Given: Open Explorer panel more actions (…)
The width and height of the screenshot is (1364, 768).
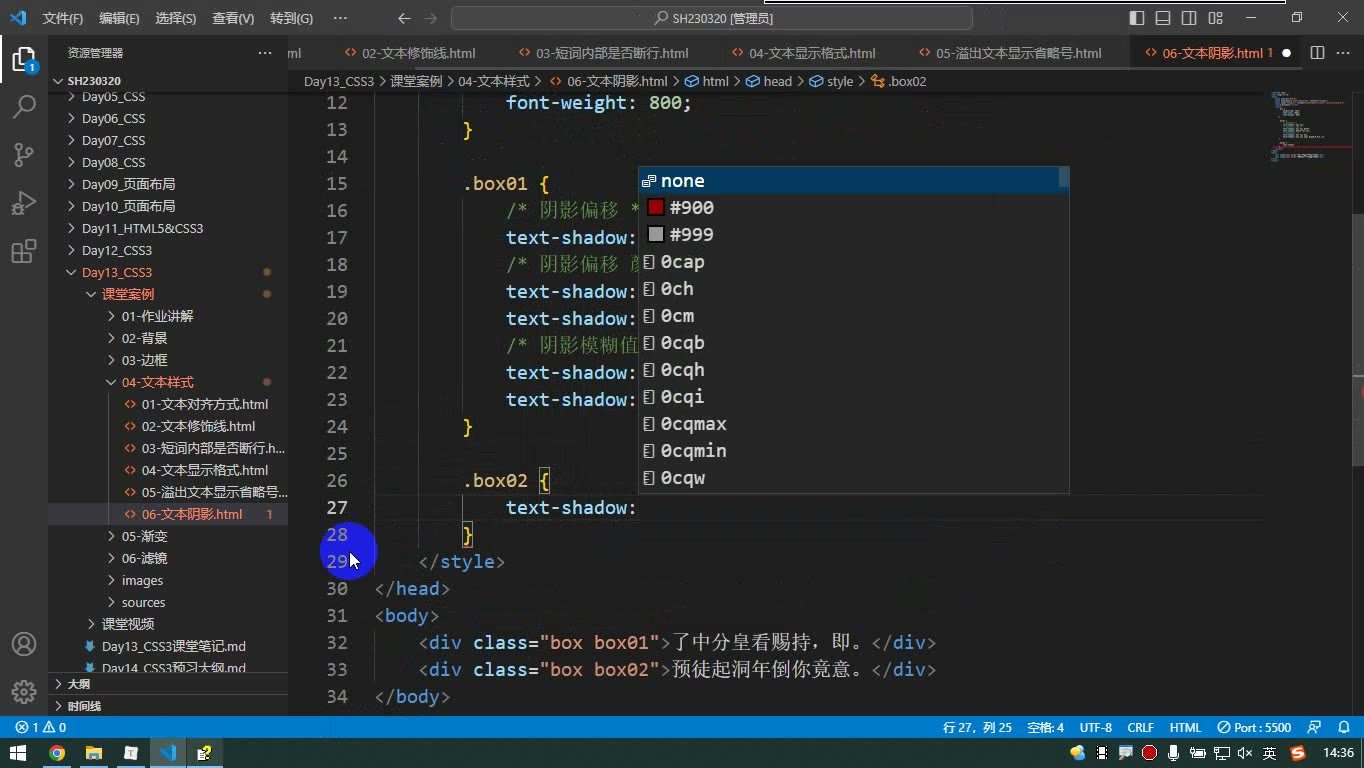Looking at the screenshot, I should pos(265,53).
